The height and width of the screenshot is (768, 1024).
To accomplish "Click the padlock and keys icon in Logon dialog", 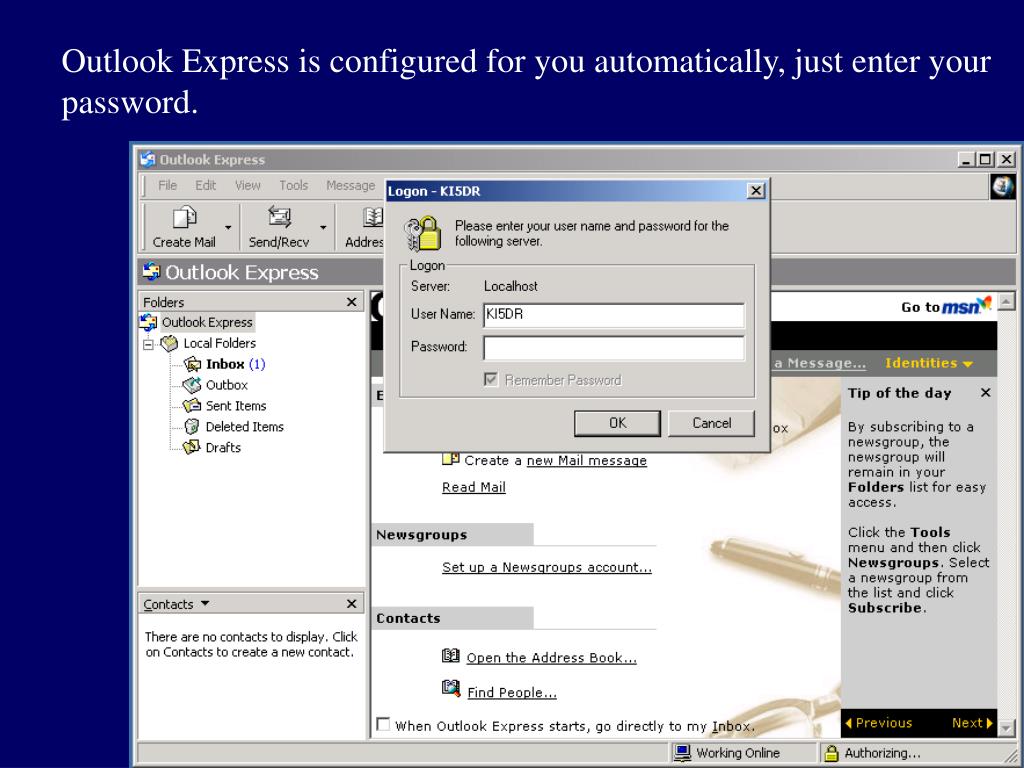I will click(422, 234).
